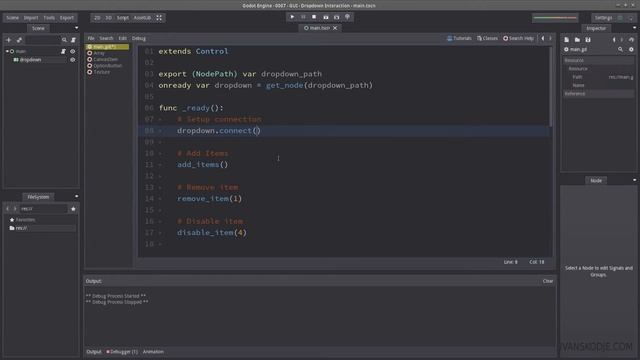This screenshot has height=360, width=640.
Task: Open debug options icon
Action: [x=348, y=17]
